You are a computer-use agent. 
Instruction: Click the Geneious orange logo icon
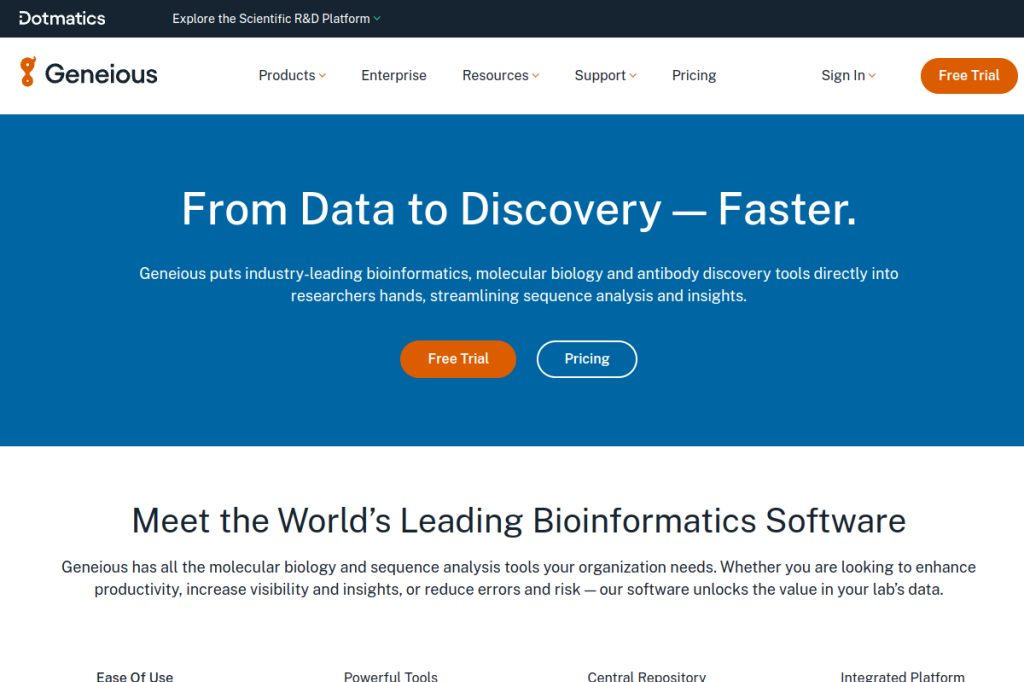tap(27, 71)
